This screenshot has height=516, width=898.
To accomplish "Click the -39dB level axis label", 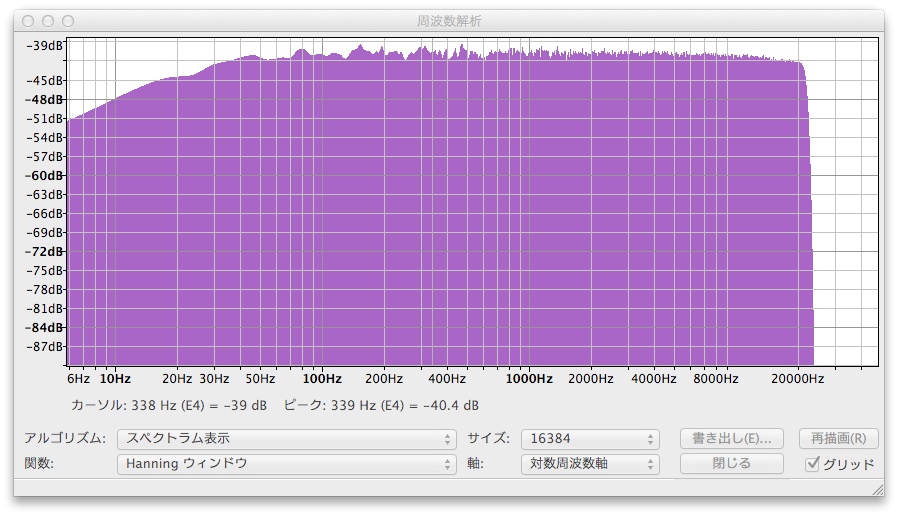I will 44,46.
